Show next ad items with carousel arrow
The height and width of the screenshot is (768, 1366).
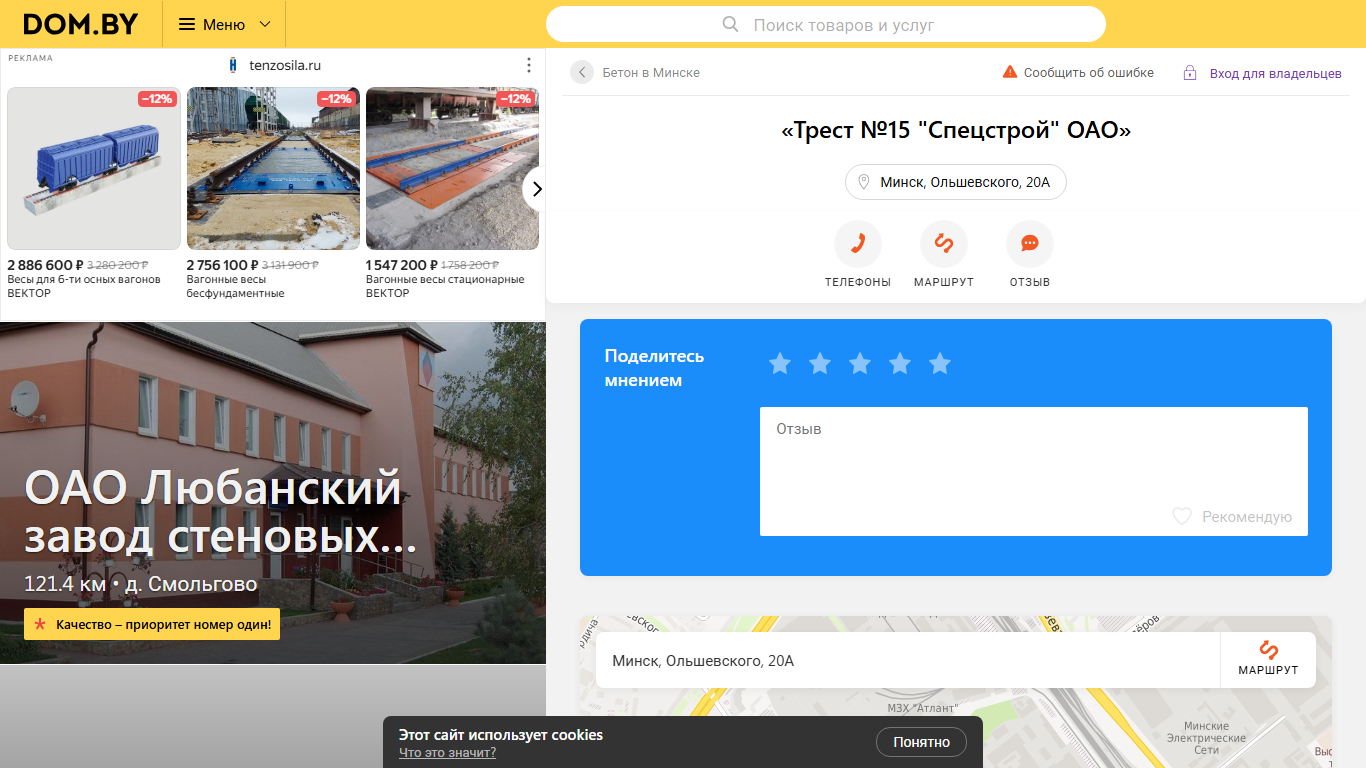536,188
